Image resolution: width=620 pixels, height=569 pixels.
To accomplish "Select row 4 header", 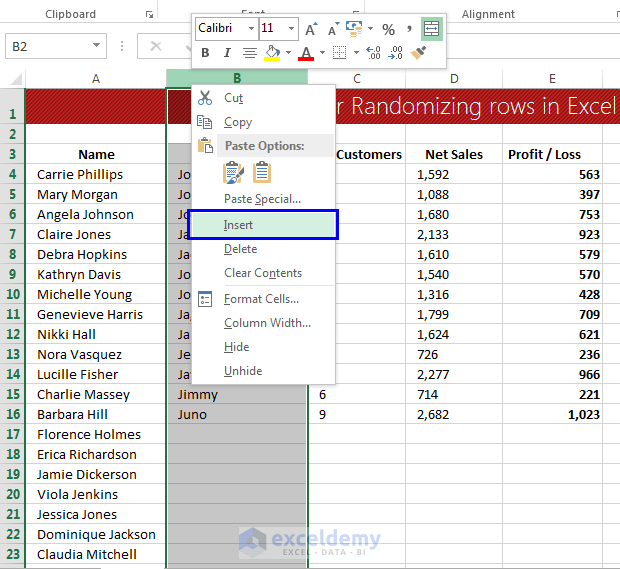I will tap(13, 174).
